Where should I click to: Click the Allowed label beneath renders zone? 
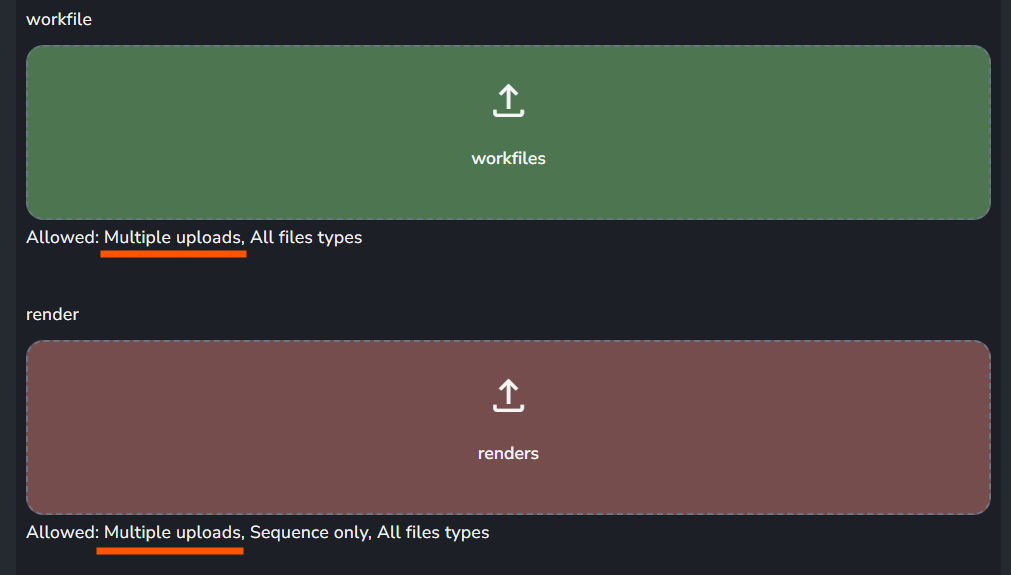pos(63,532)
